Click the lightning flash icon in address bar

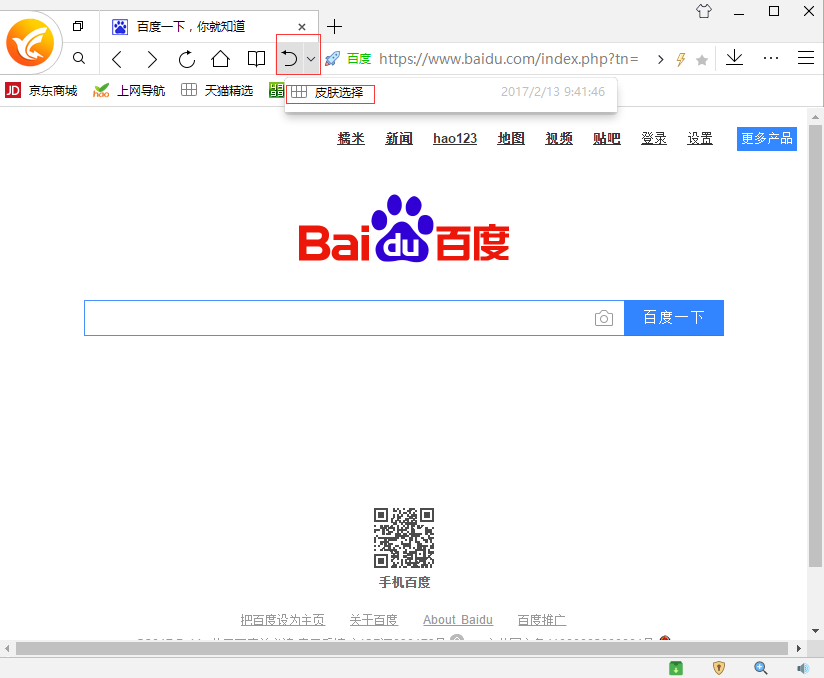(x=679, y=58)
